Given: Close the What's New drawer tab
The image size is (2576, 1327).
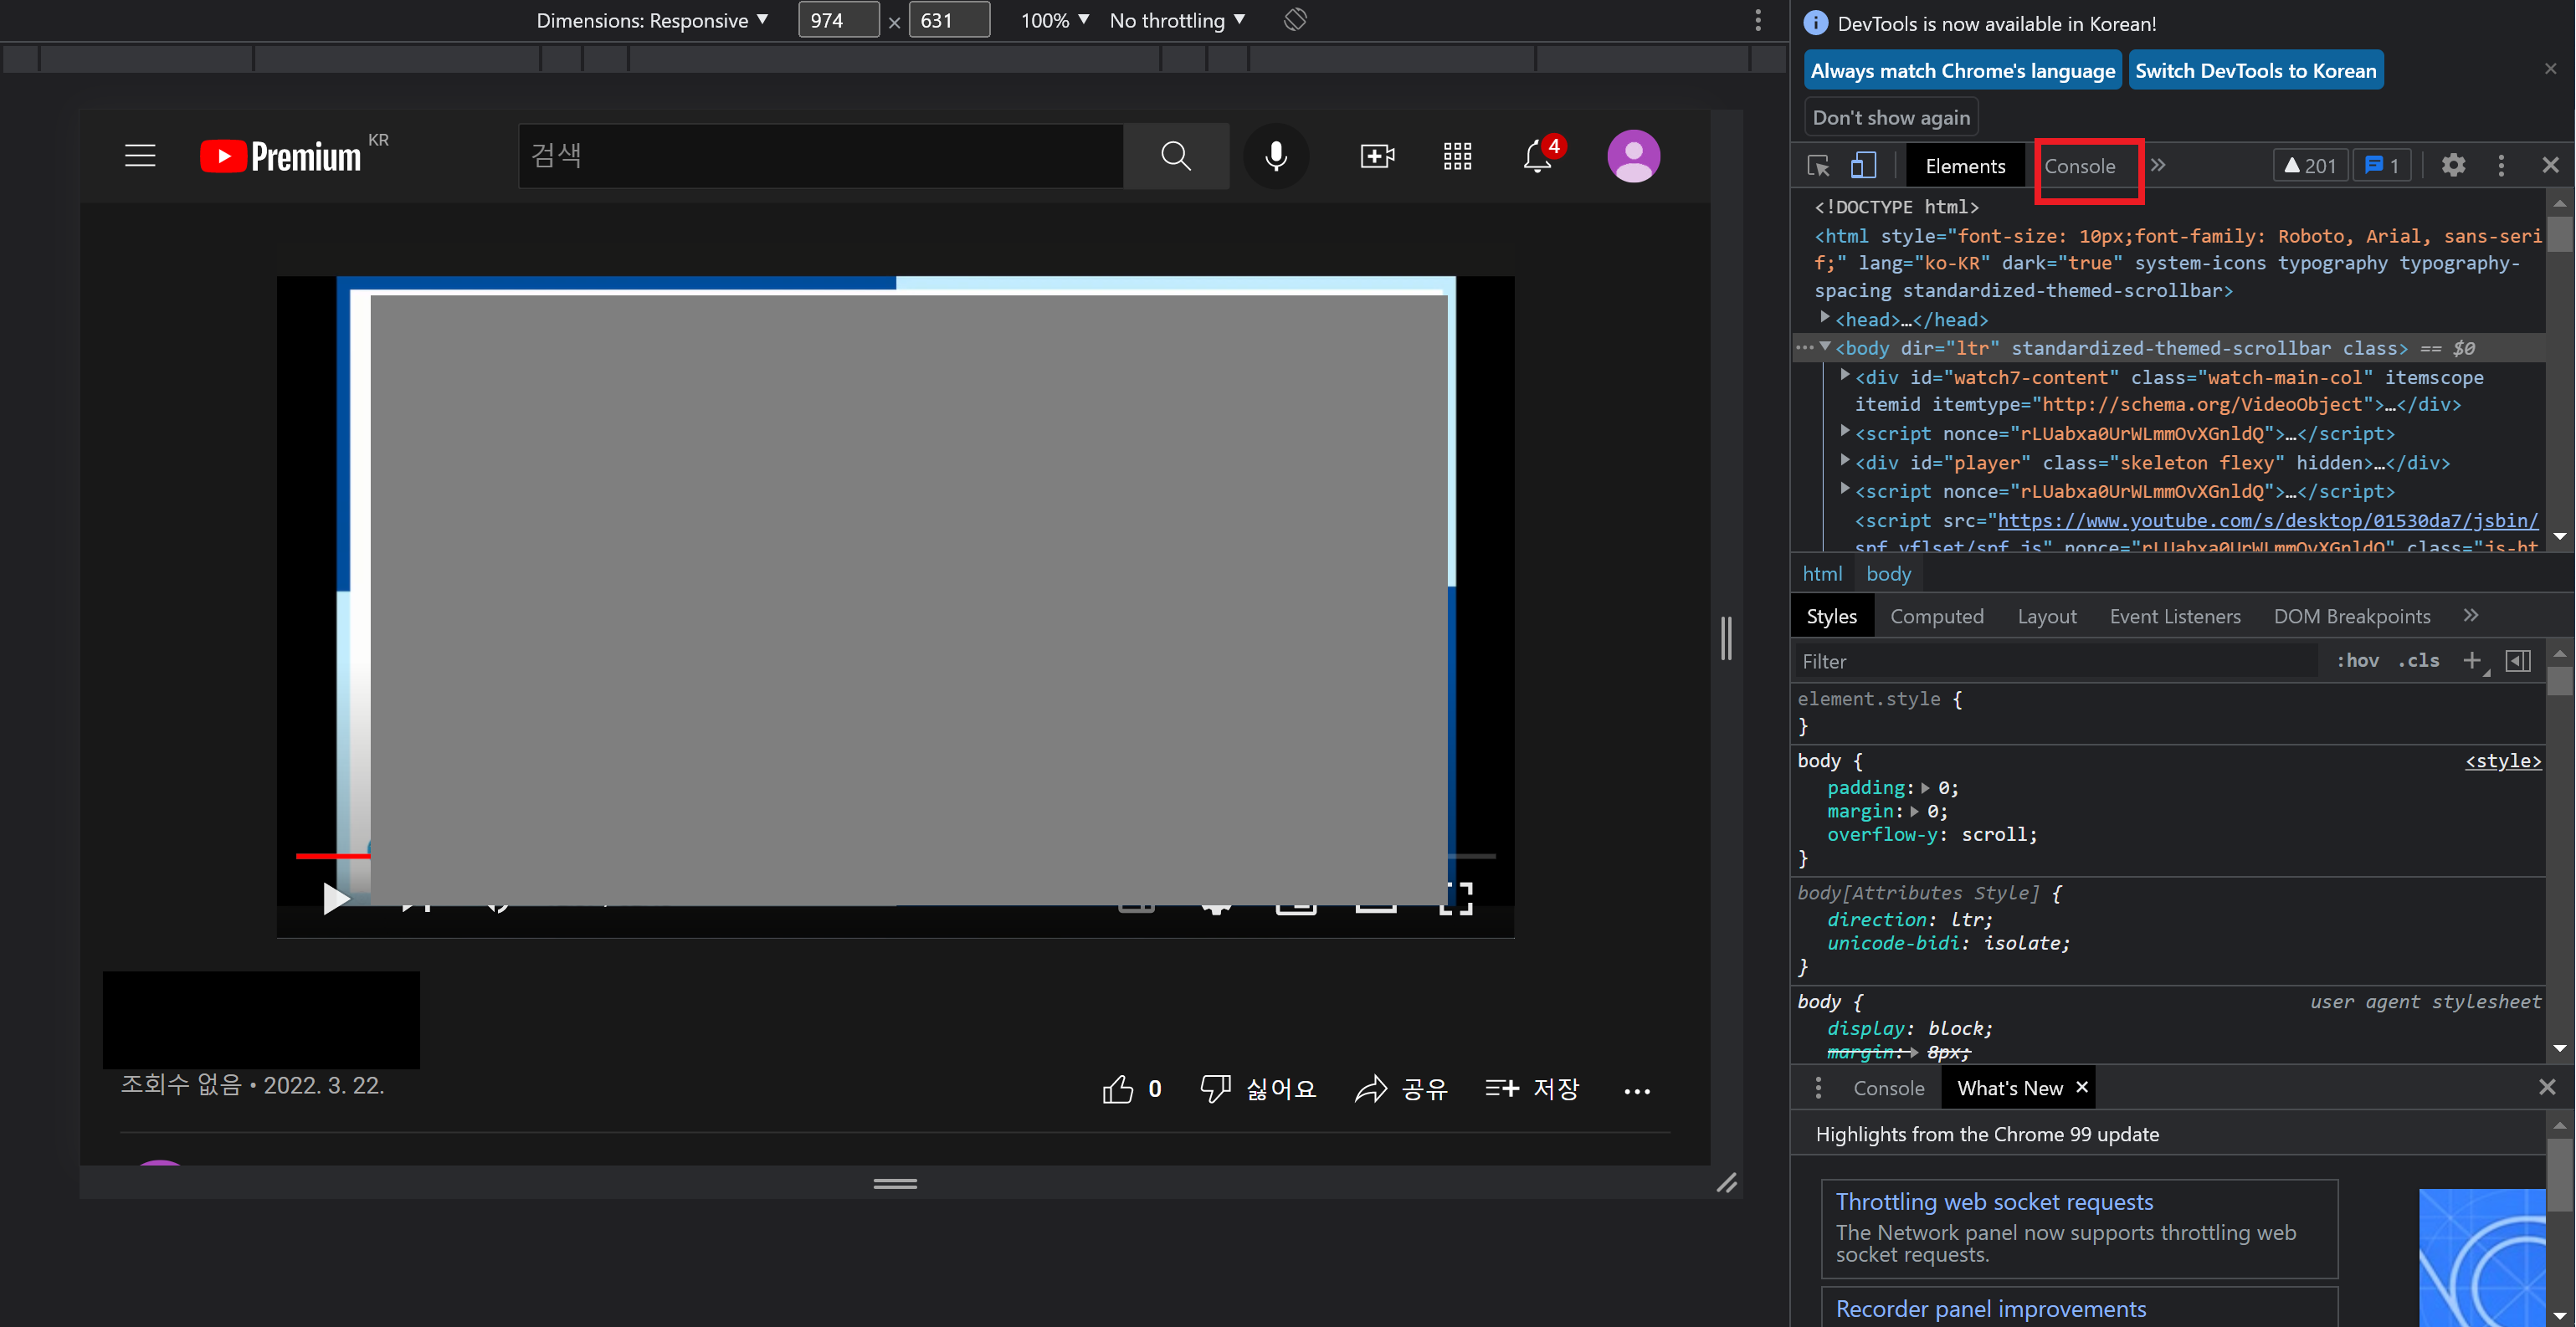Looking at the screenshot, I should pyautogui.click(x=2081, y=1087).
